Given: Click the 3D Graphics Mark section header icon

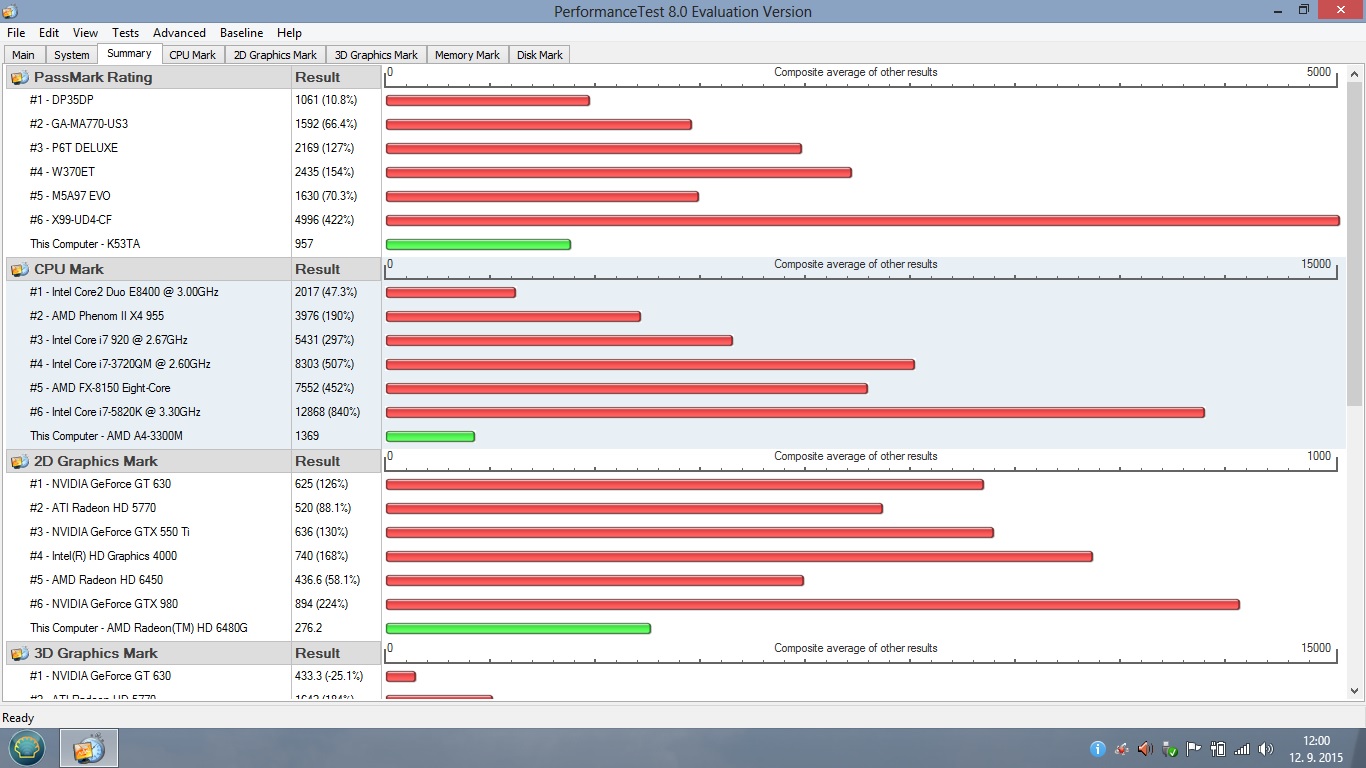Looking at the screenshot, I should click(x=19, y=653).
